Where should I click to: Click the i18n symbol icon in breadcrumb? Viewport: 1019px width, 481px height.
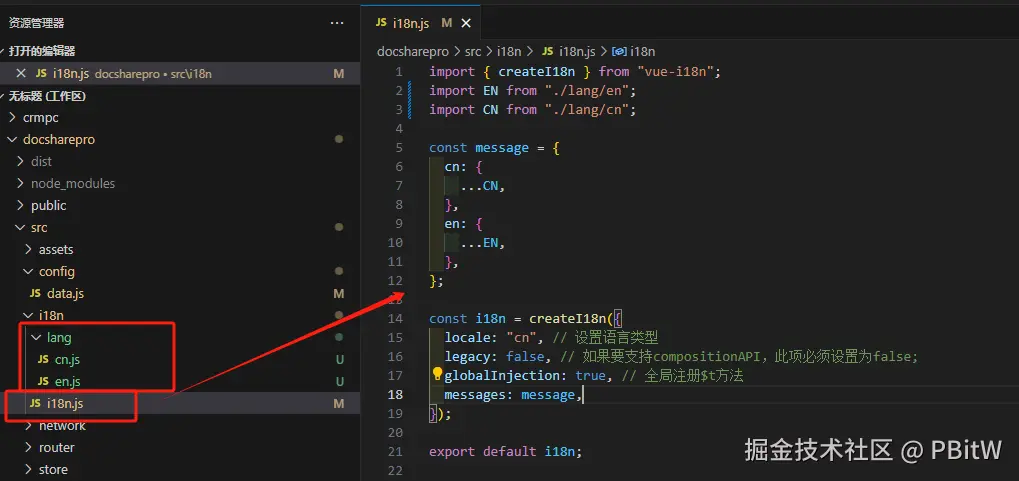618,51
